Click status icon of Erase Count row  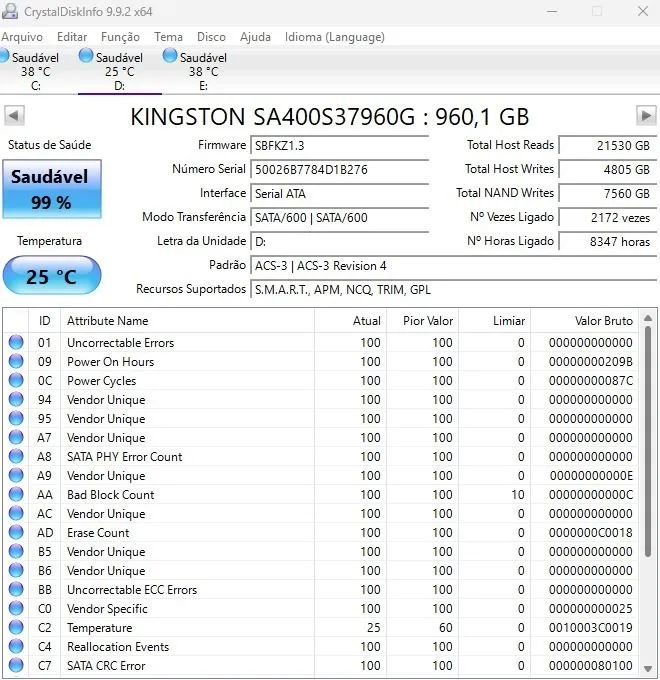coord(16,533)
